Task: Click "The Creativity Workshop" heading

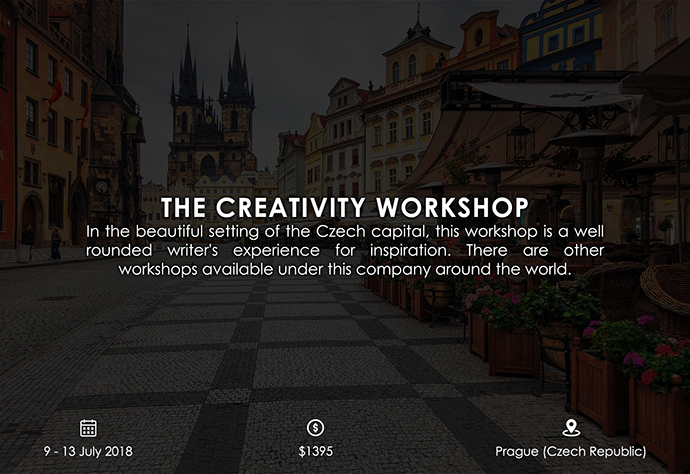Action: pyautogui.click(x=344, y=207)
